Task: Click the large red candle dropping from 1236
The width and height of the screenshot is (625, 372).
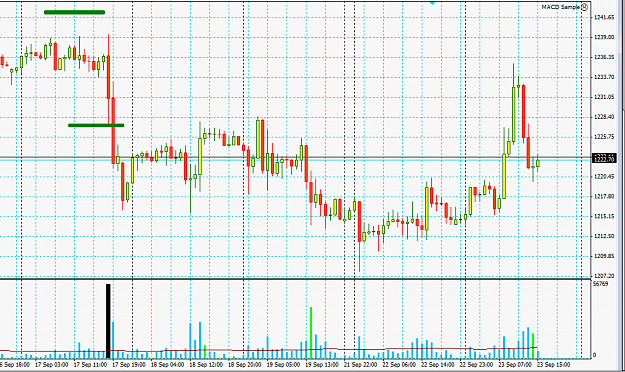Action: click(x=108, y=77)
